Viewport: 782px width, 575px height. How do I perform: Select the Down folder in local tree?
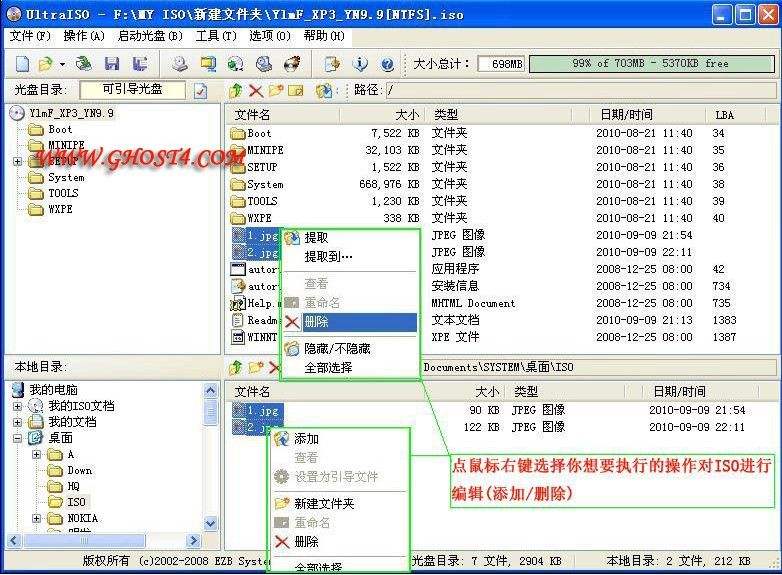tap(80, 470)
